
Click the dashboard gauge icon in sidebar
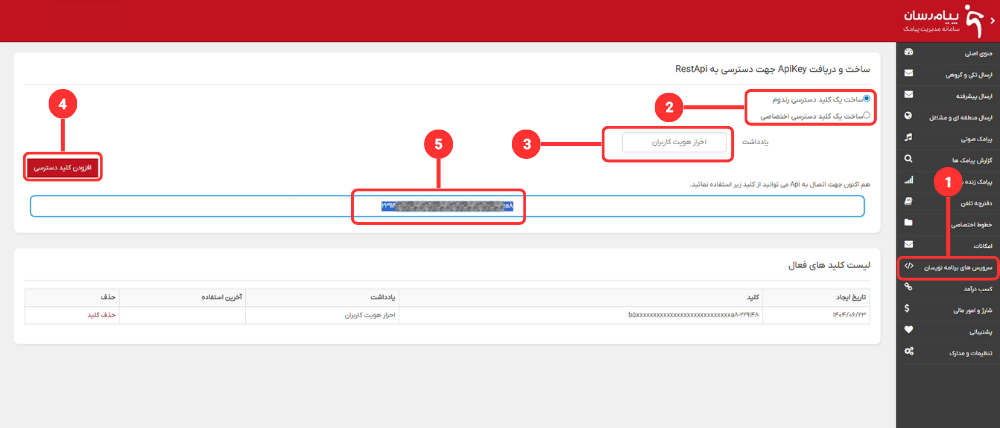pos(908,52)
